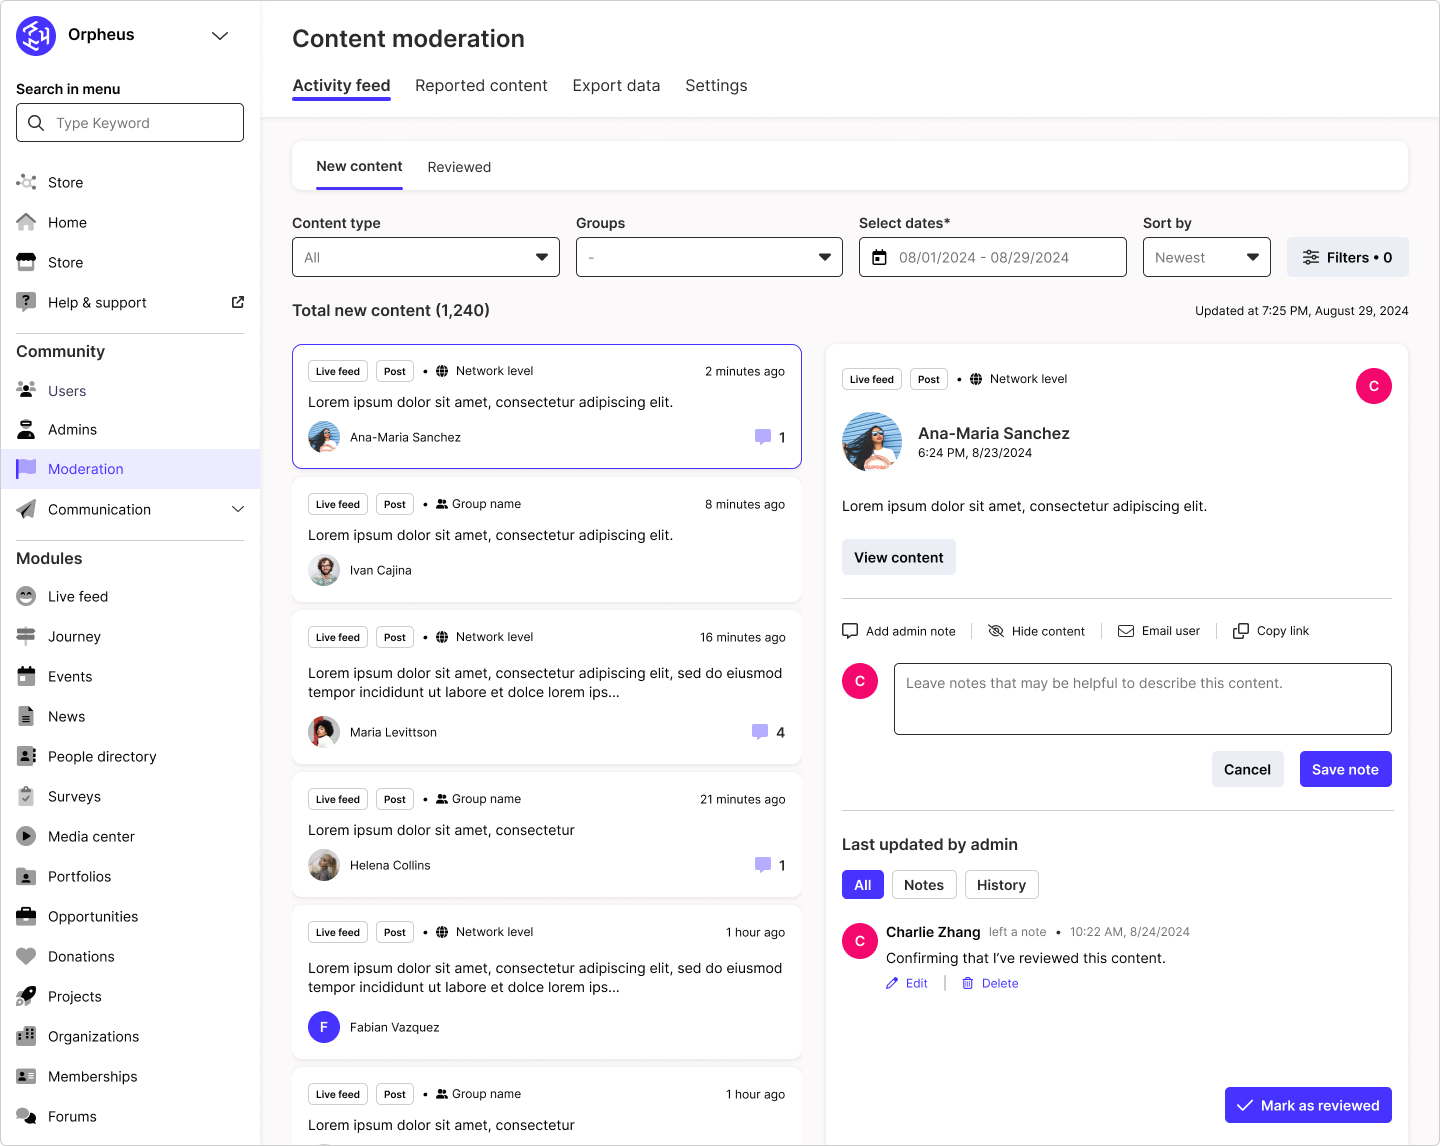
Task: Click the 'Updated at 7:25 PM, August 29, 2024' text
Action: [1301, 311]
